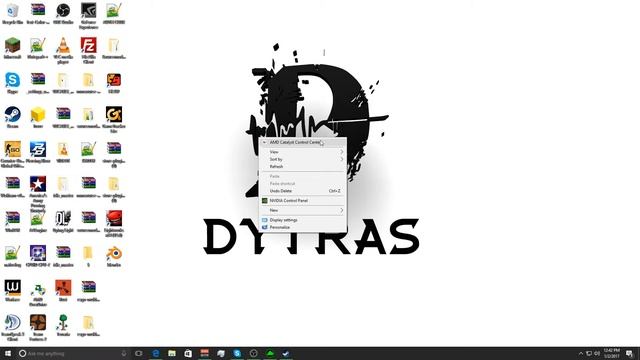Launch the FileZilla Client desktop shortcut
This screenshot has height=360, width=640.
[x=88, y=45]
